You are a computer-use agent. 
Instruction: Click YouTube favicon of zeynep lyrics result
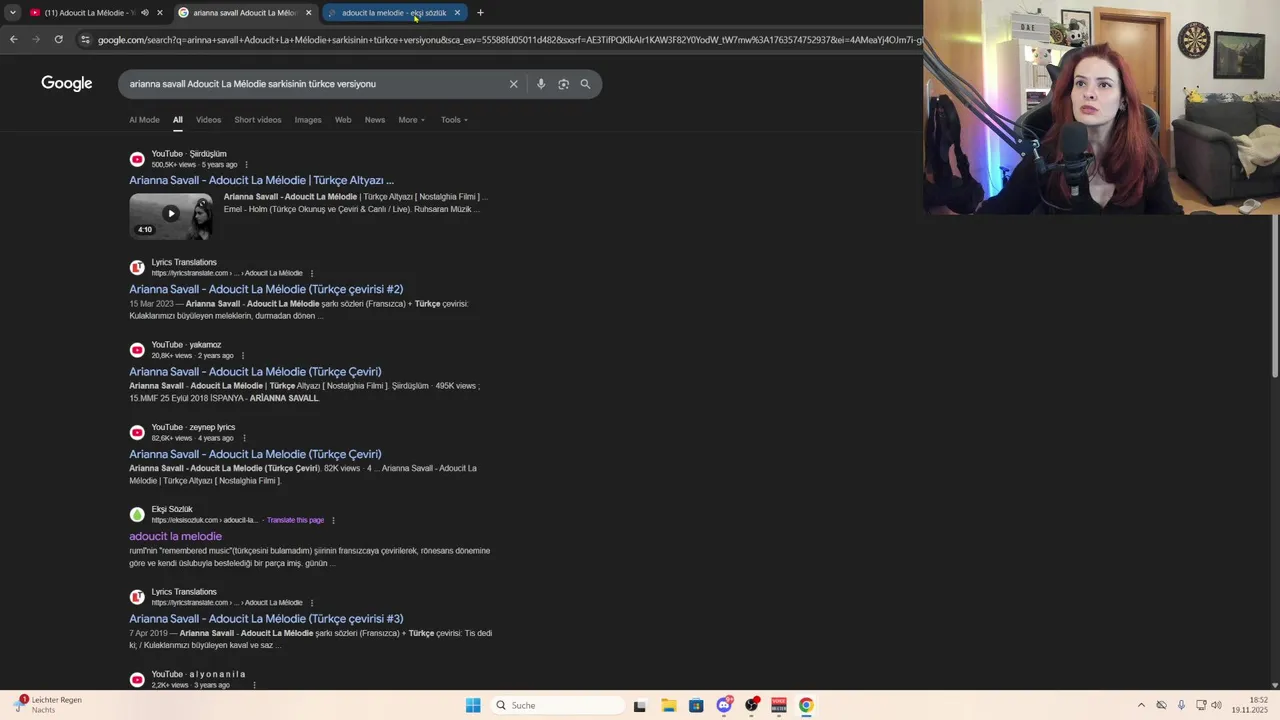pos(137,432)
